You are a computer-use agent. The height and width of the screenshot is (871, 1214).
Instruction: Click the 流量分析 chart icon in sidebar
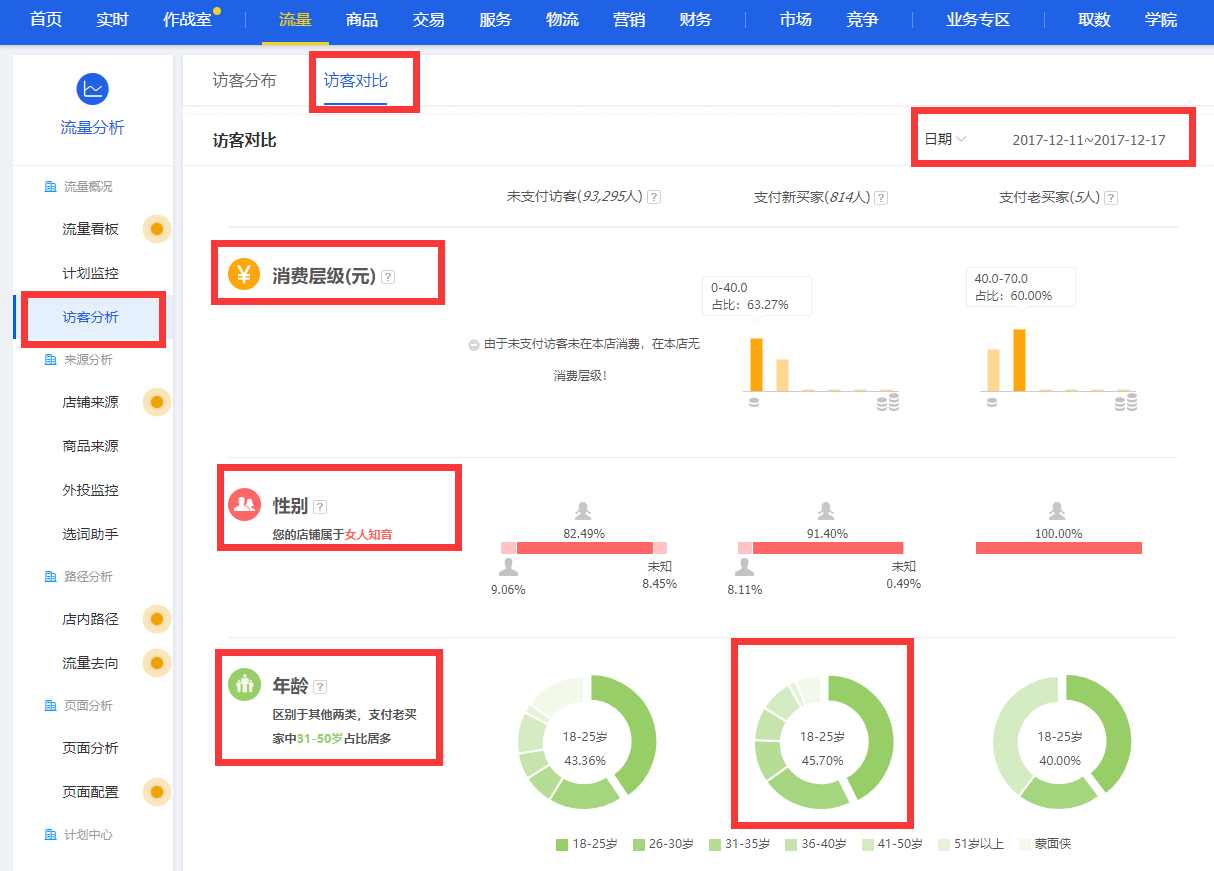pyautogui.click(x=92, y=89)
